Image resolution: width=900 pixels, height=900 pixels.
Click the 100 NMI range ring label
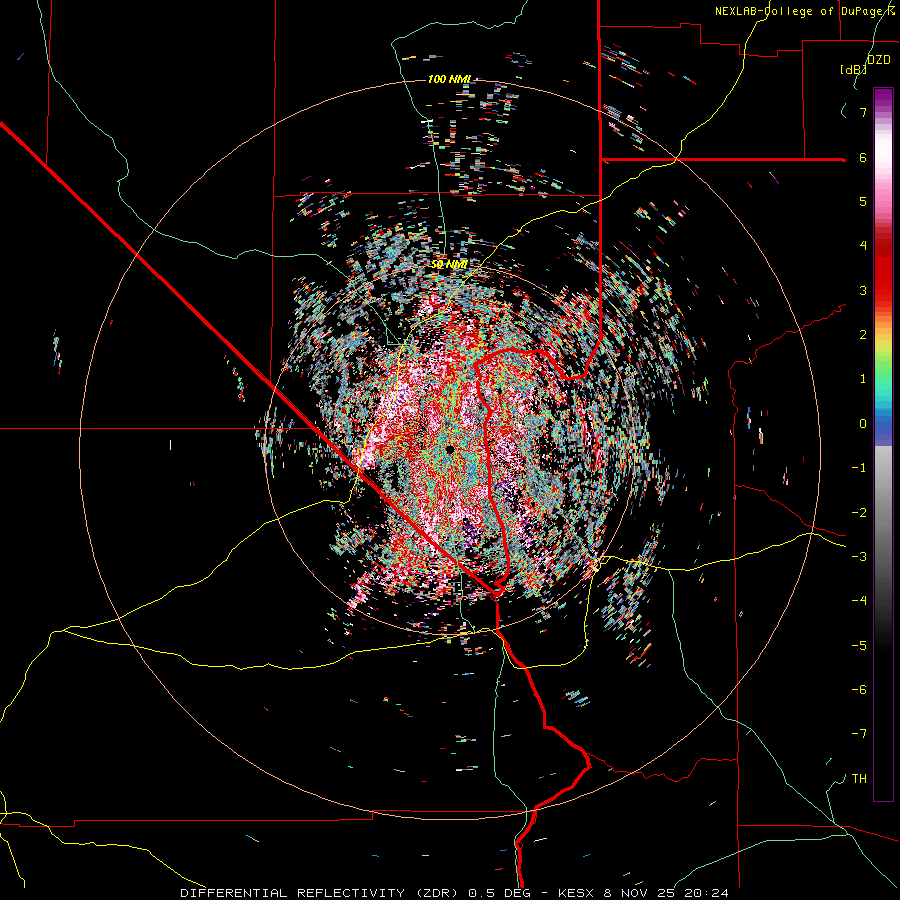(x=449, y=79)
